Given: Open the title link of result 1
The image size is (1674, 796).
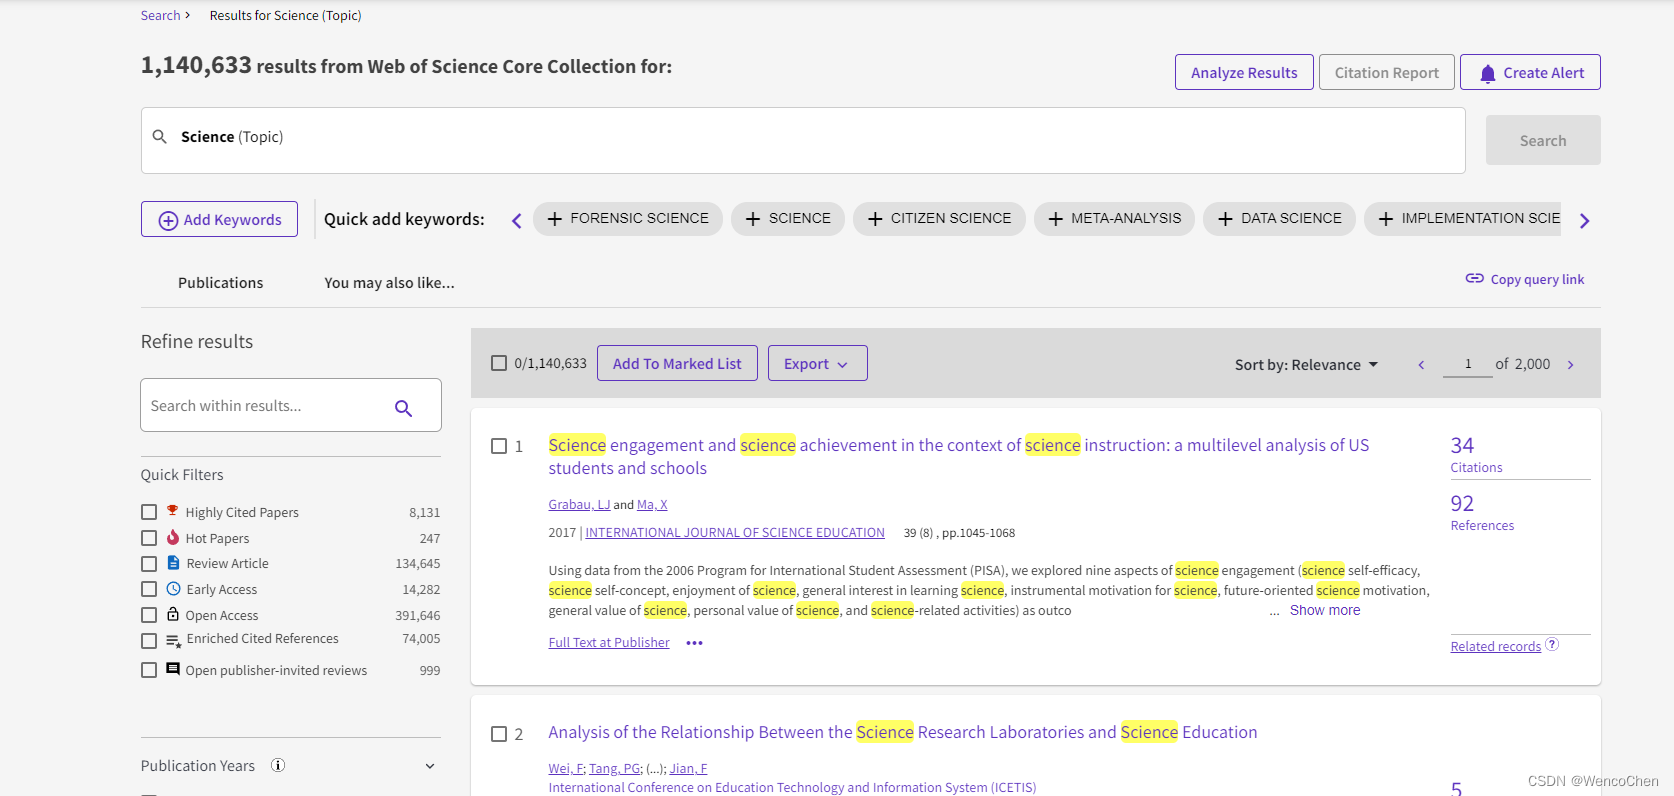Looking at the screenshot, I should coord(958,456).
